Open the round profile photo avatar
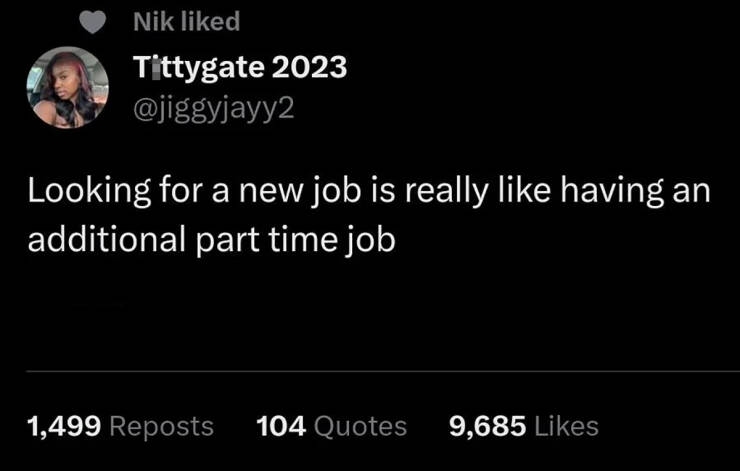This screenshot has width=740, height=471. pyautogui.click(x=67, y=89)
